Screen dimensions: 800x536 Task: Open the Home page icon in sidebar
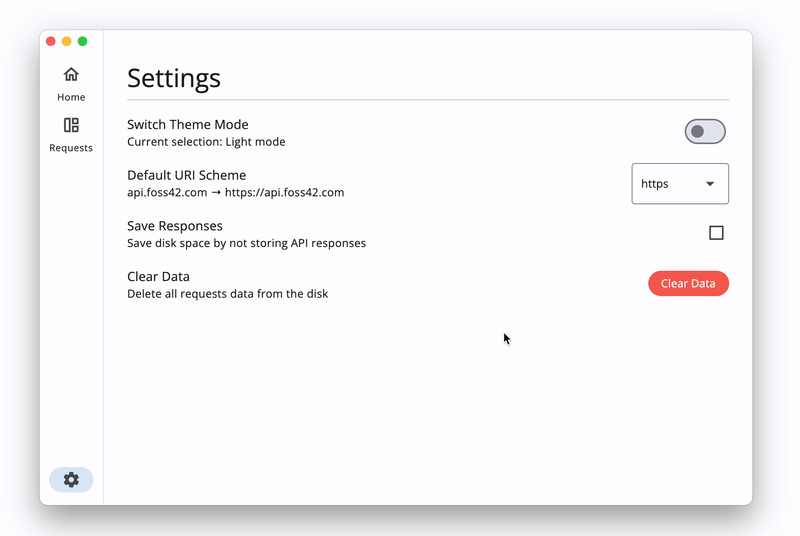pyautogui.click(x=71, y=75)
